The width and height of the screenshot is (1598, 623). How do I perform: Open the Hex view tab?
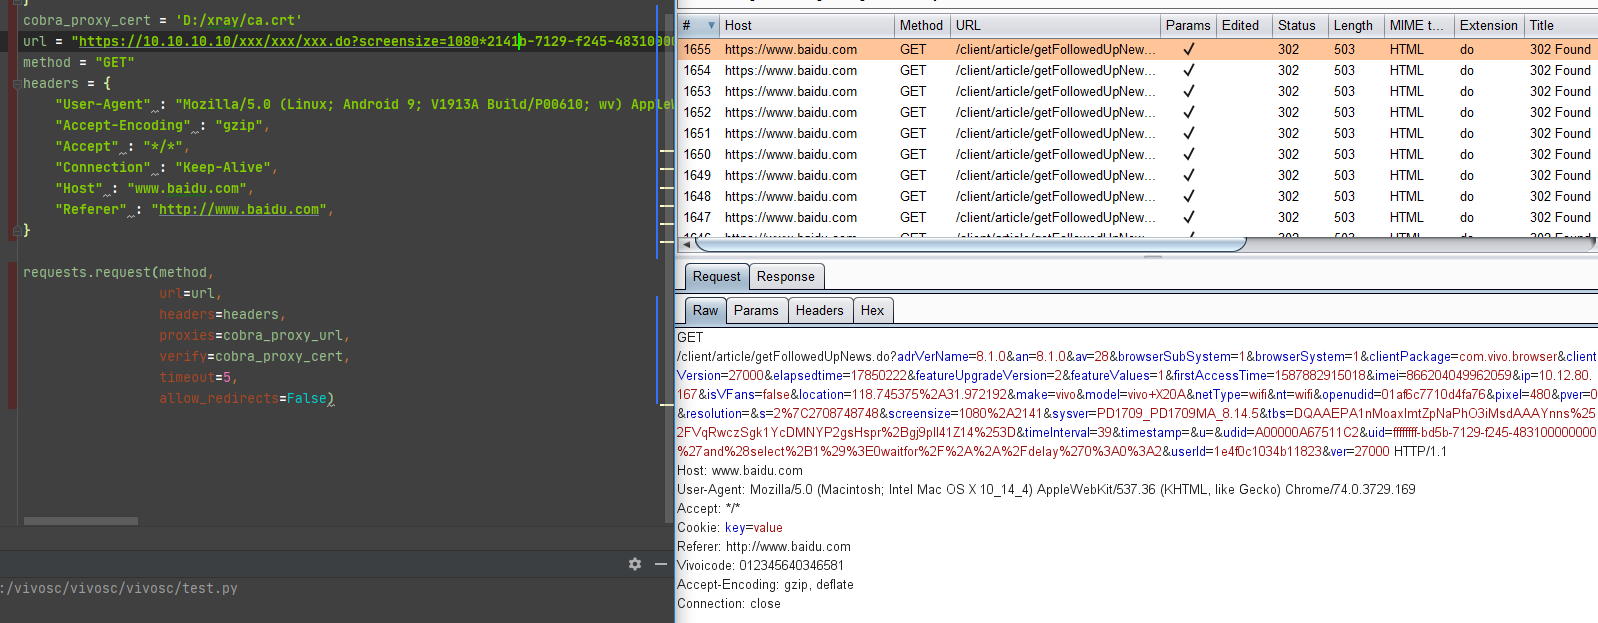[x=872, y=311]
